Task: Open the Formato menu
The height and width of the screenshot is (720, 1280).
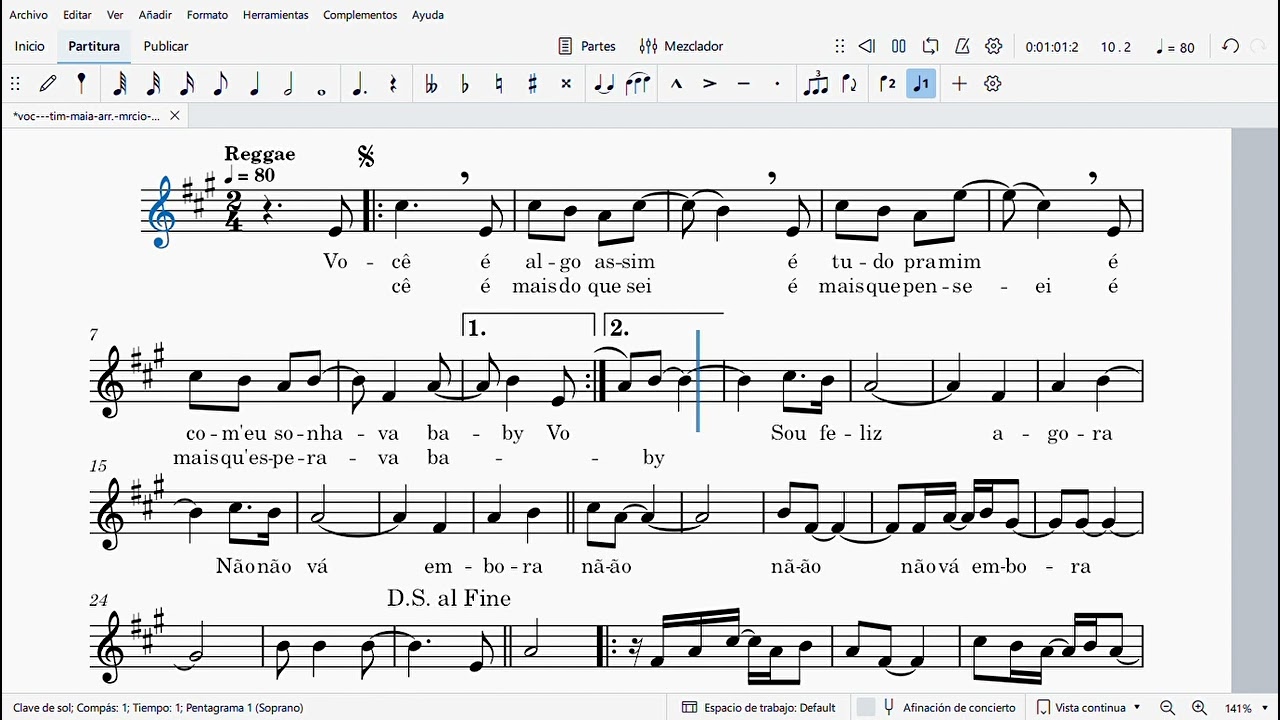Action: coord(207,15)
